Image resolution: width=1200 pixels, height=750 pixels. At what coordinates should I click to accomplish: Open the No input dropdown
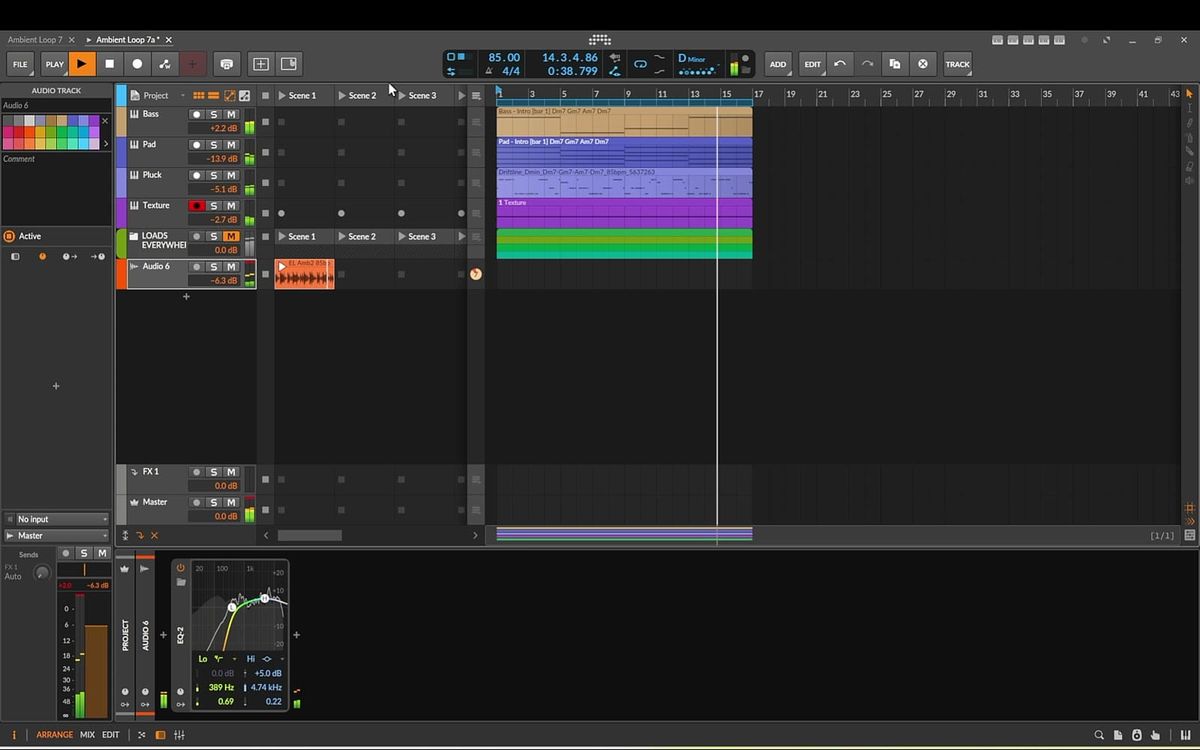56,520
